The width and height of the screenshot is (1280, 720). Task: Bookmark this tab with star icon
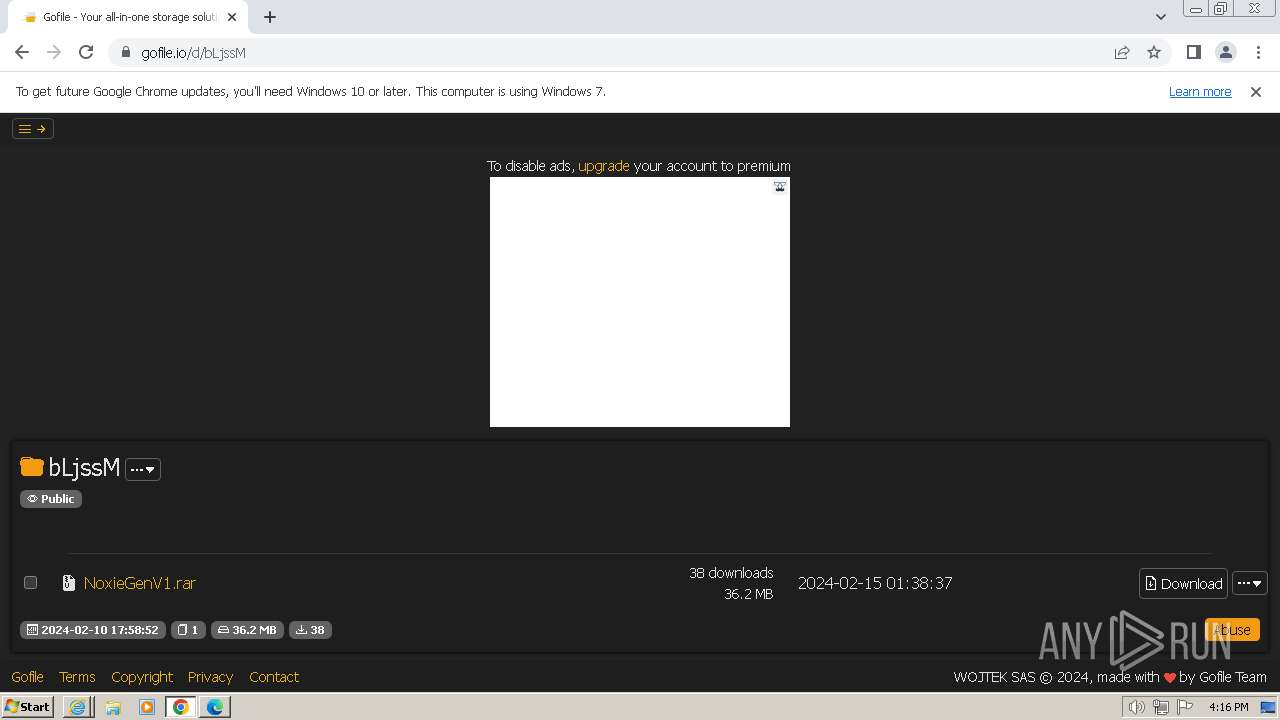1154,52
